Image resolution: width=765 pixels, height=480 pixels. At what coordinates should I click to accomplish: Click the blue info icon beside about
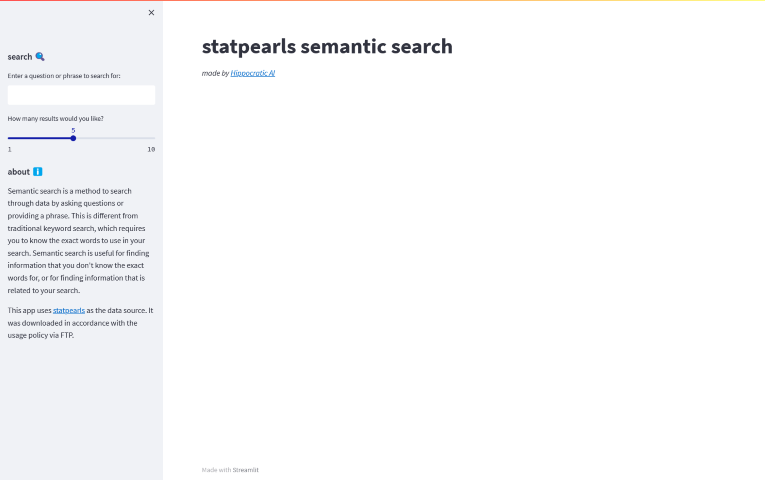(x=37, y=171)
